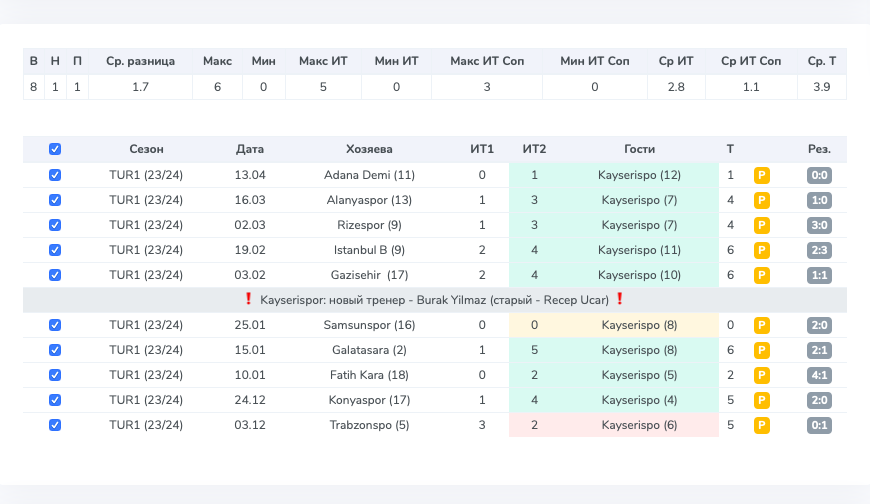
Task: Click yellow P icon in Samsunspor row
Action: click(x=762, y=325)
